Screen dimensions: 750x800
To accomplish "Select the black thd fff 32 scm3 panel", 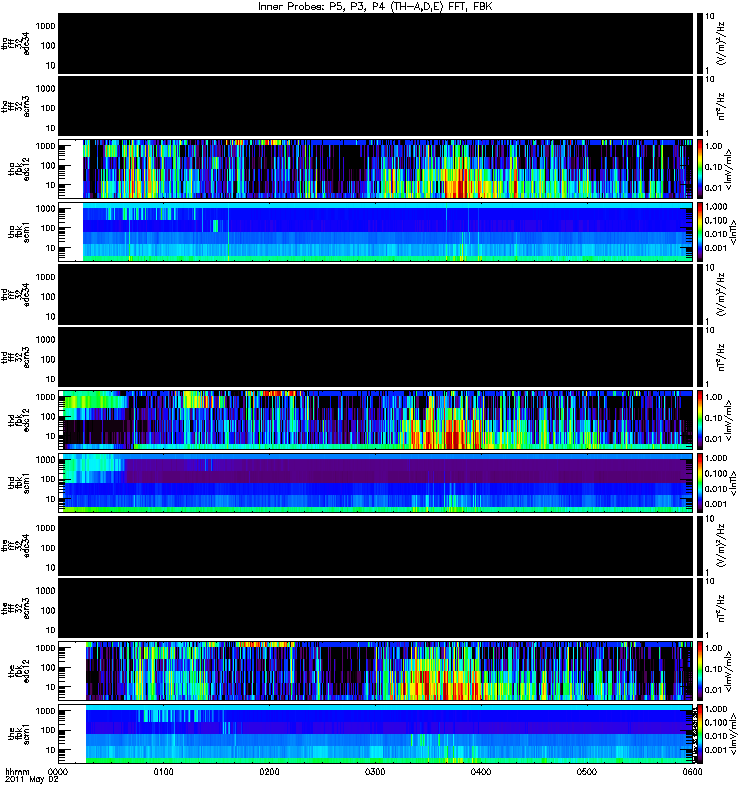I will (x=376, y=357).
